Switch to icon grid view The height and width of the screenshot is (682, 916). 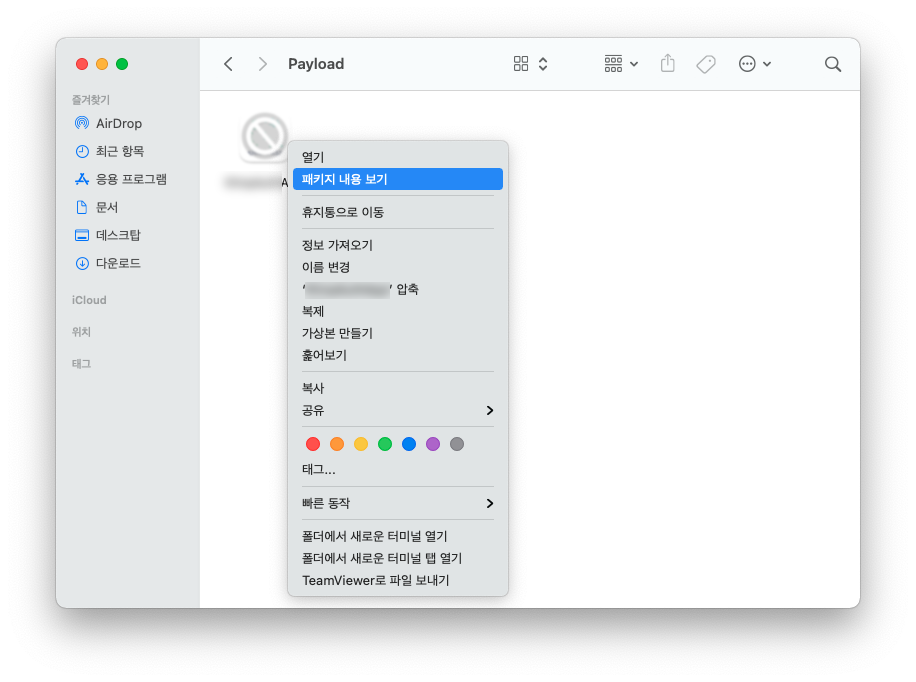521,64
